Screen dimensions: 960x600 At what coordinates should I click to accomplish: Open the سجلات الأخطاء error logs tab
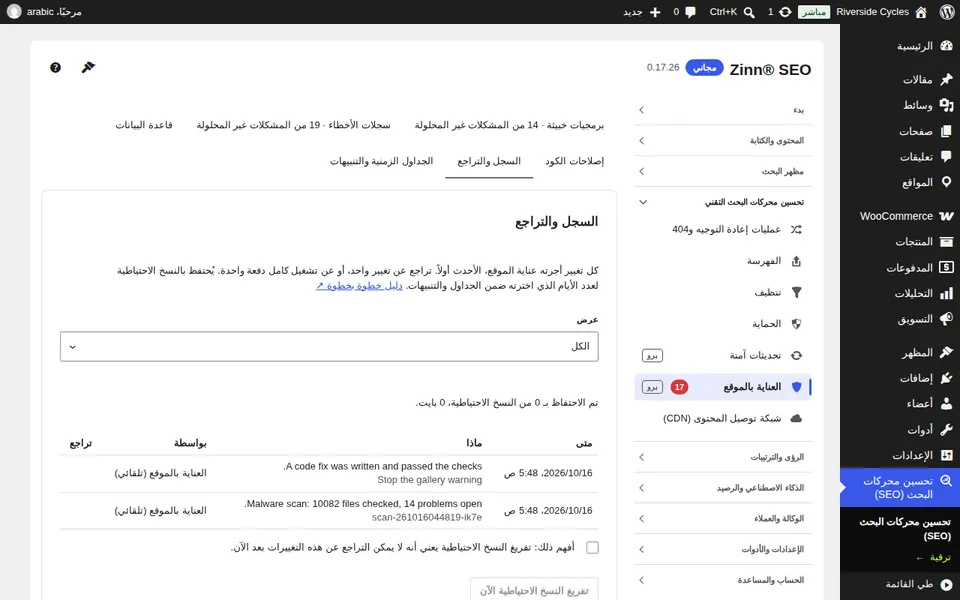click(293, 125)
